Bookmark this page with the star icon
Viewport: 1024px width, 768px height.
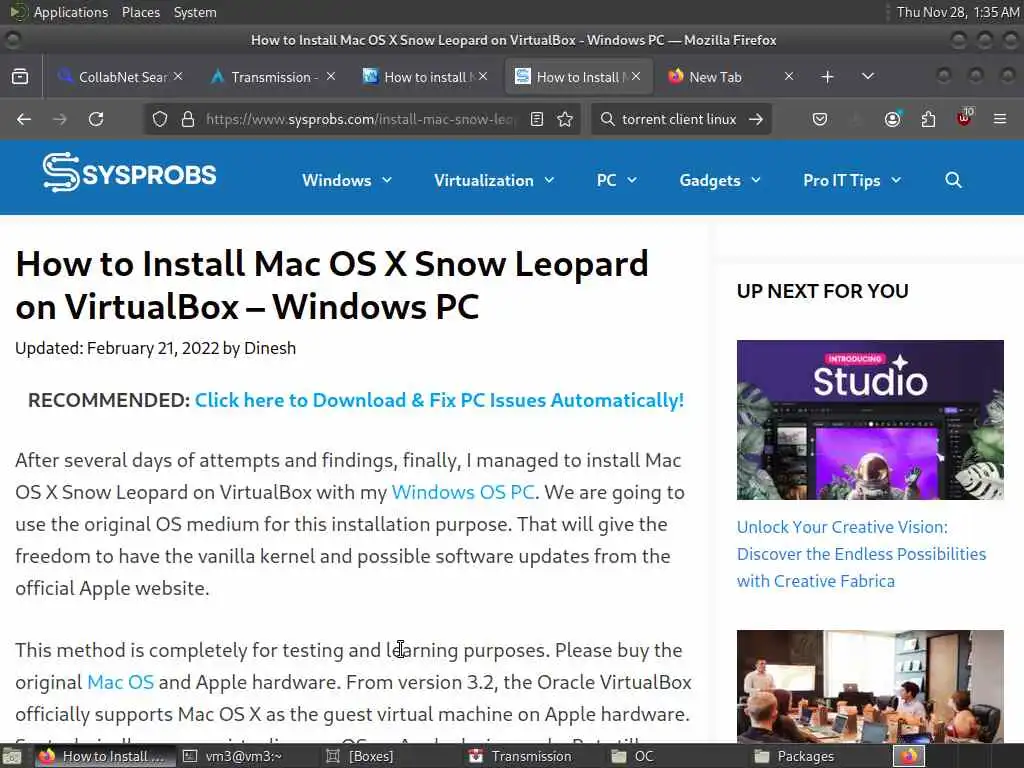point(566,119)
